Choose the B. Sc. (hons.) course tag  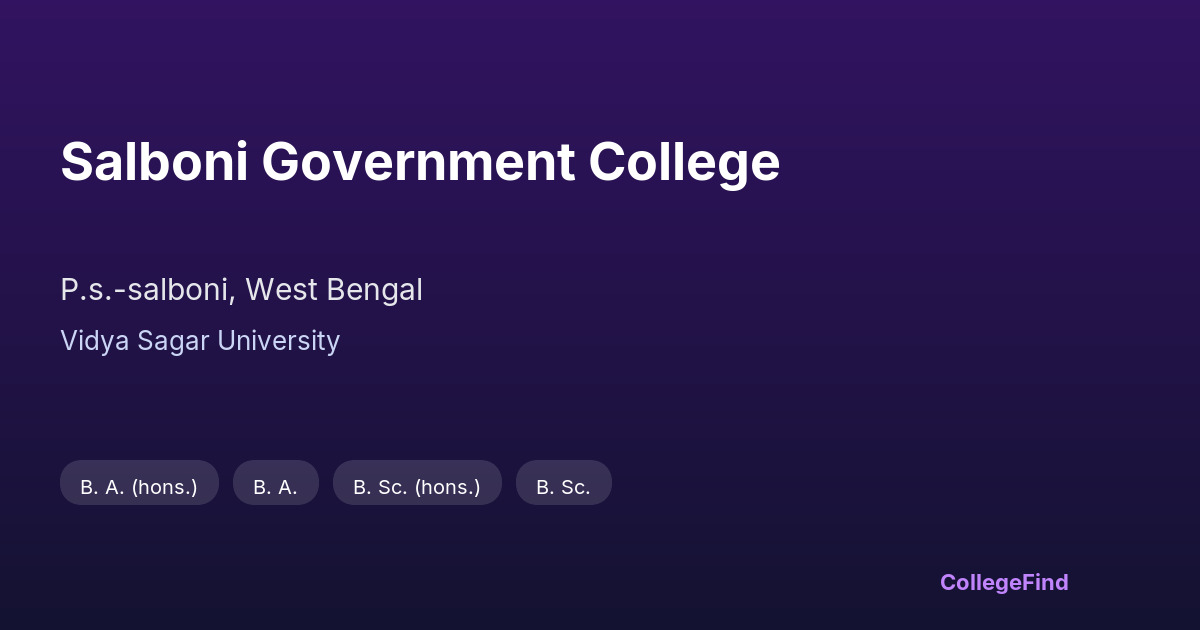(417, 487)
